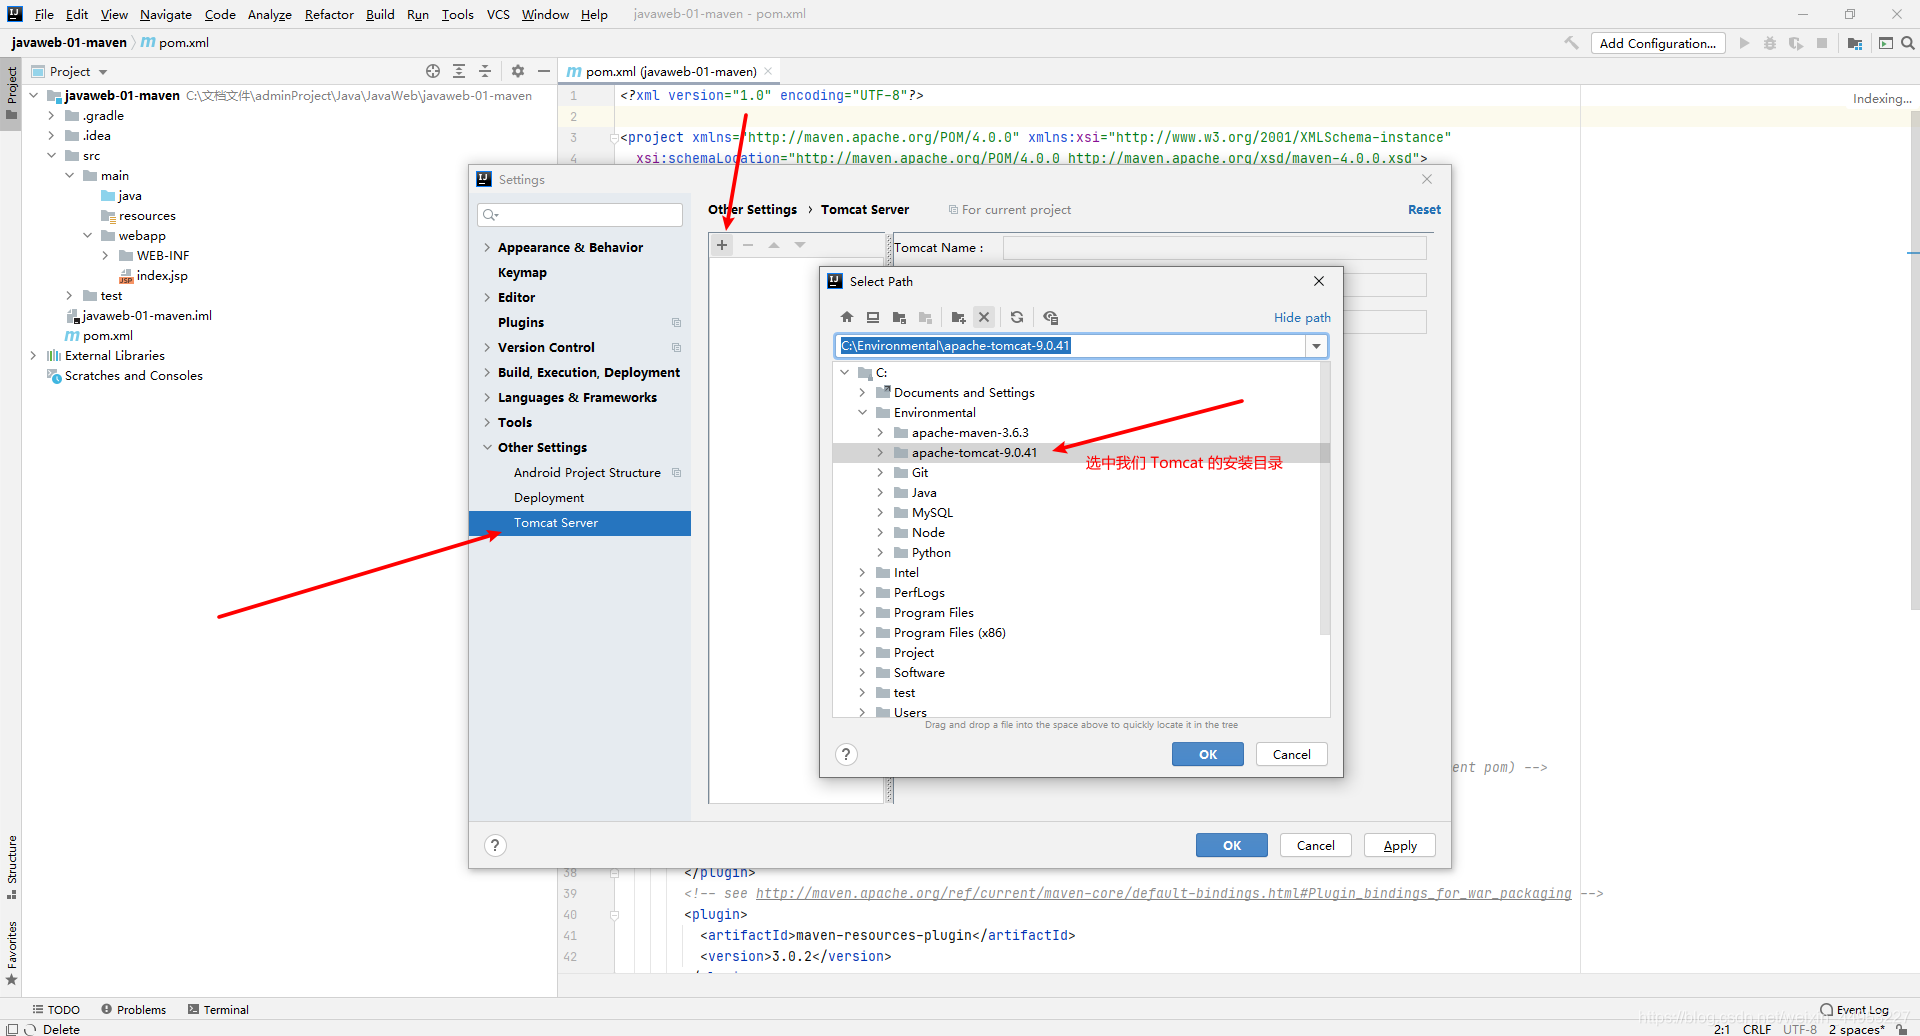Image resolution: width=1920 pixels, height=1036 pixels.
Task: Select opened file locate icon in Project panel
Action: (x=433, y=71)
